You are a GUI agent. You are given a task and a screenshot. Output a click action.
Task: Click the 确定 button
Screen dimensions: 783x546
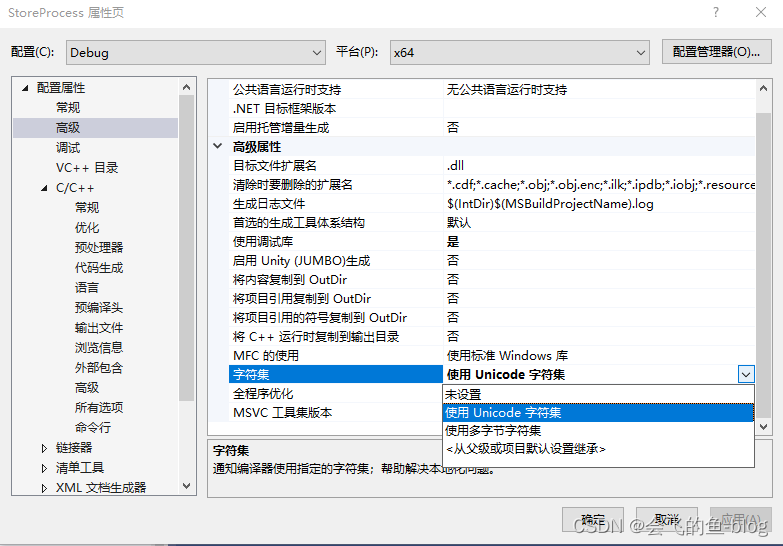click(593, 520)
